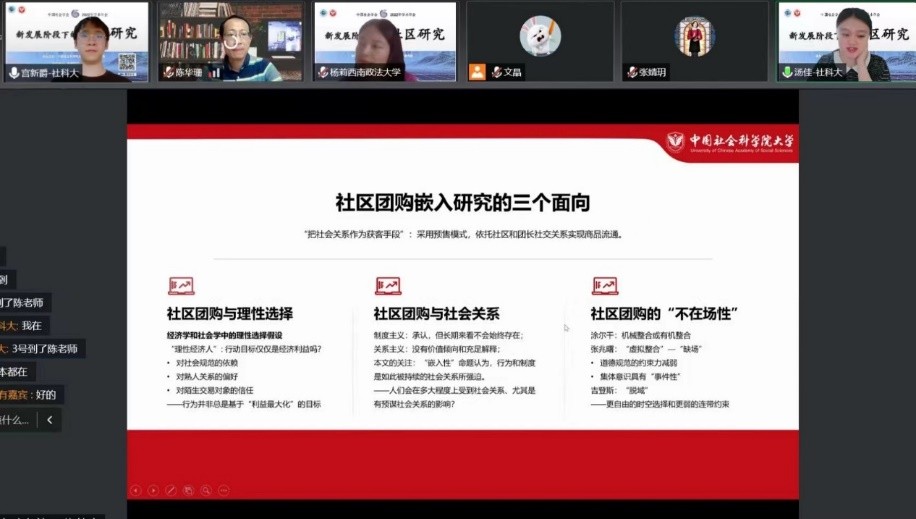Click the slideshow zoom magnifier icon
Image resolution: width=916 pixels, height=519 pixels.
tap(205, 490)
